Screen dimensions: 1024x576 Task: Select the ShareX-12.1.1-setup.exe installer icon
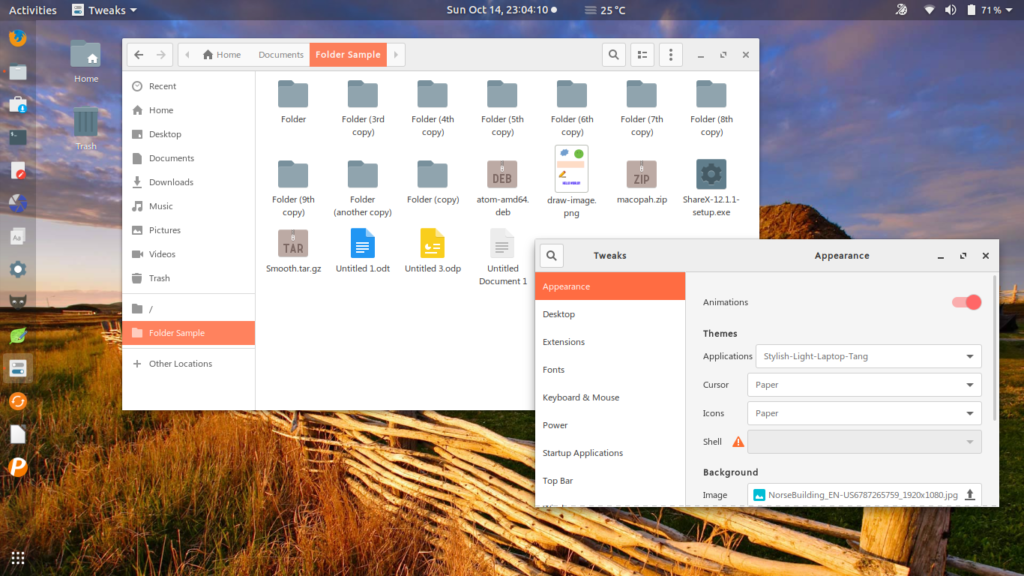pyautogui.click(x=710, y=172)
